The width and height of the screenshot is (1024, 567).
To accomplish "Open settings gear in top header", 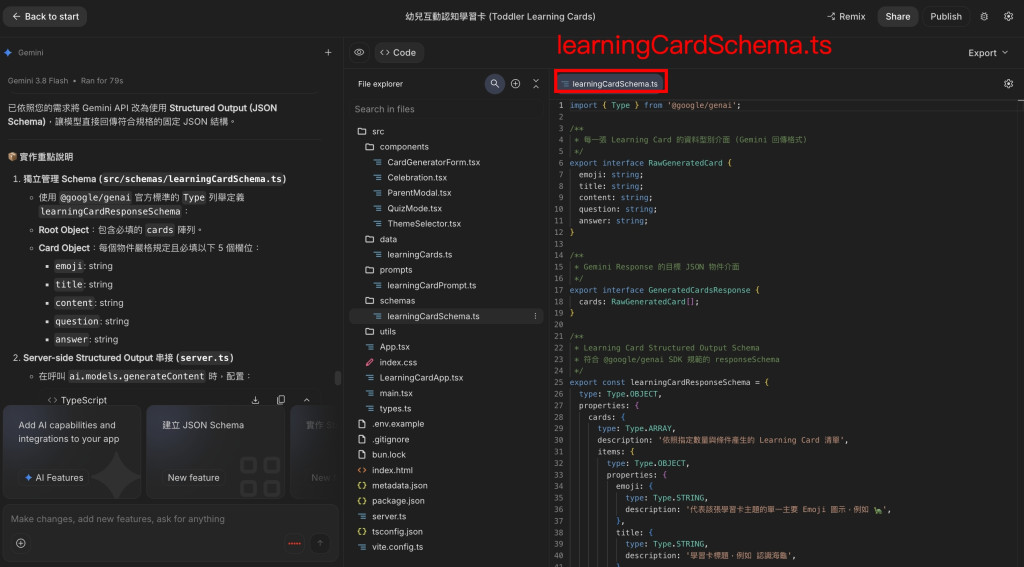I will coord(1008,16).
